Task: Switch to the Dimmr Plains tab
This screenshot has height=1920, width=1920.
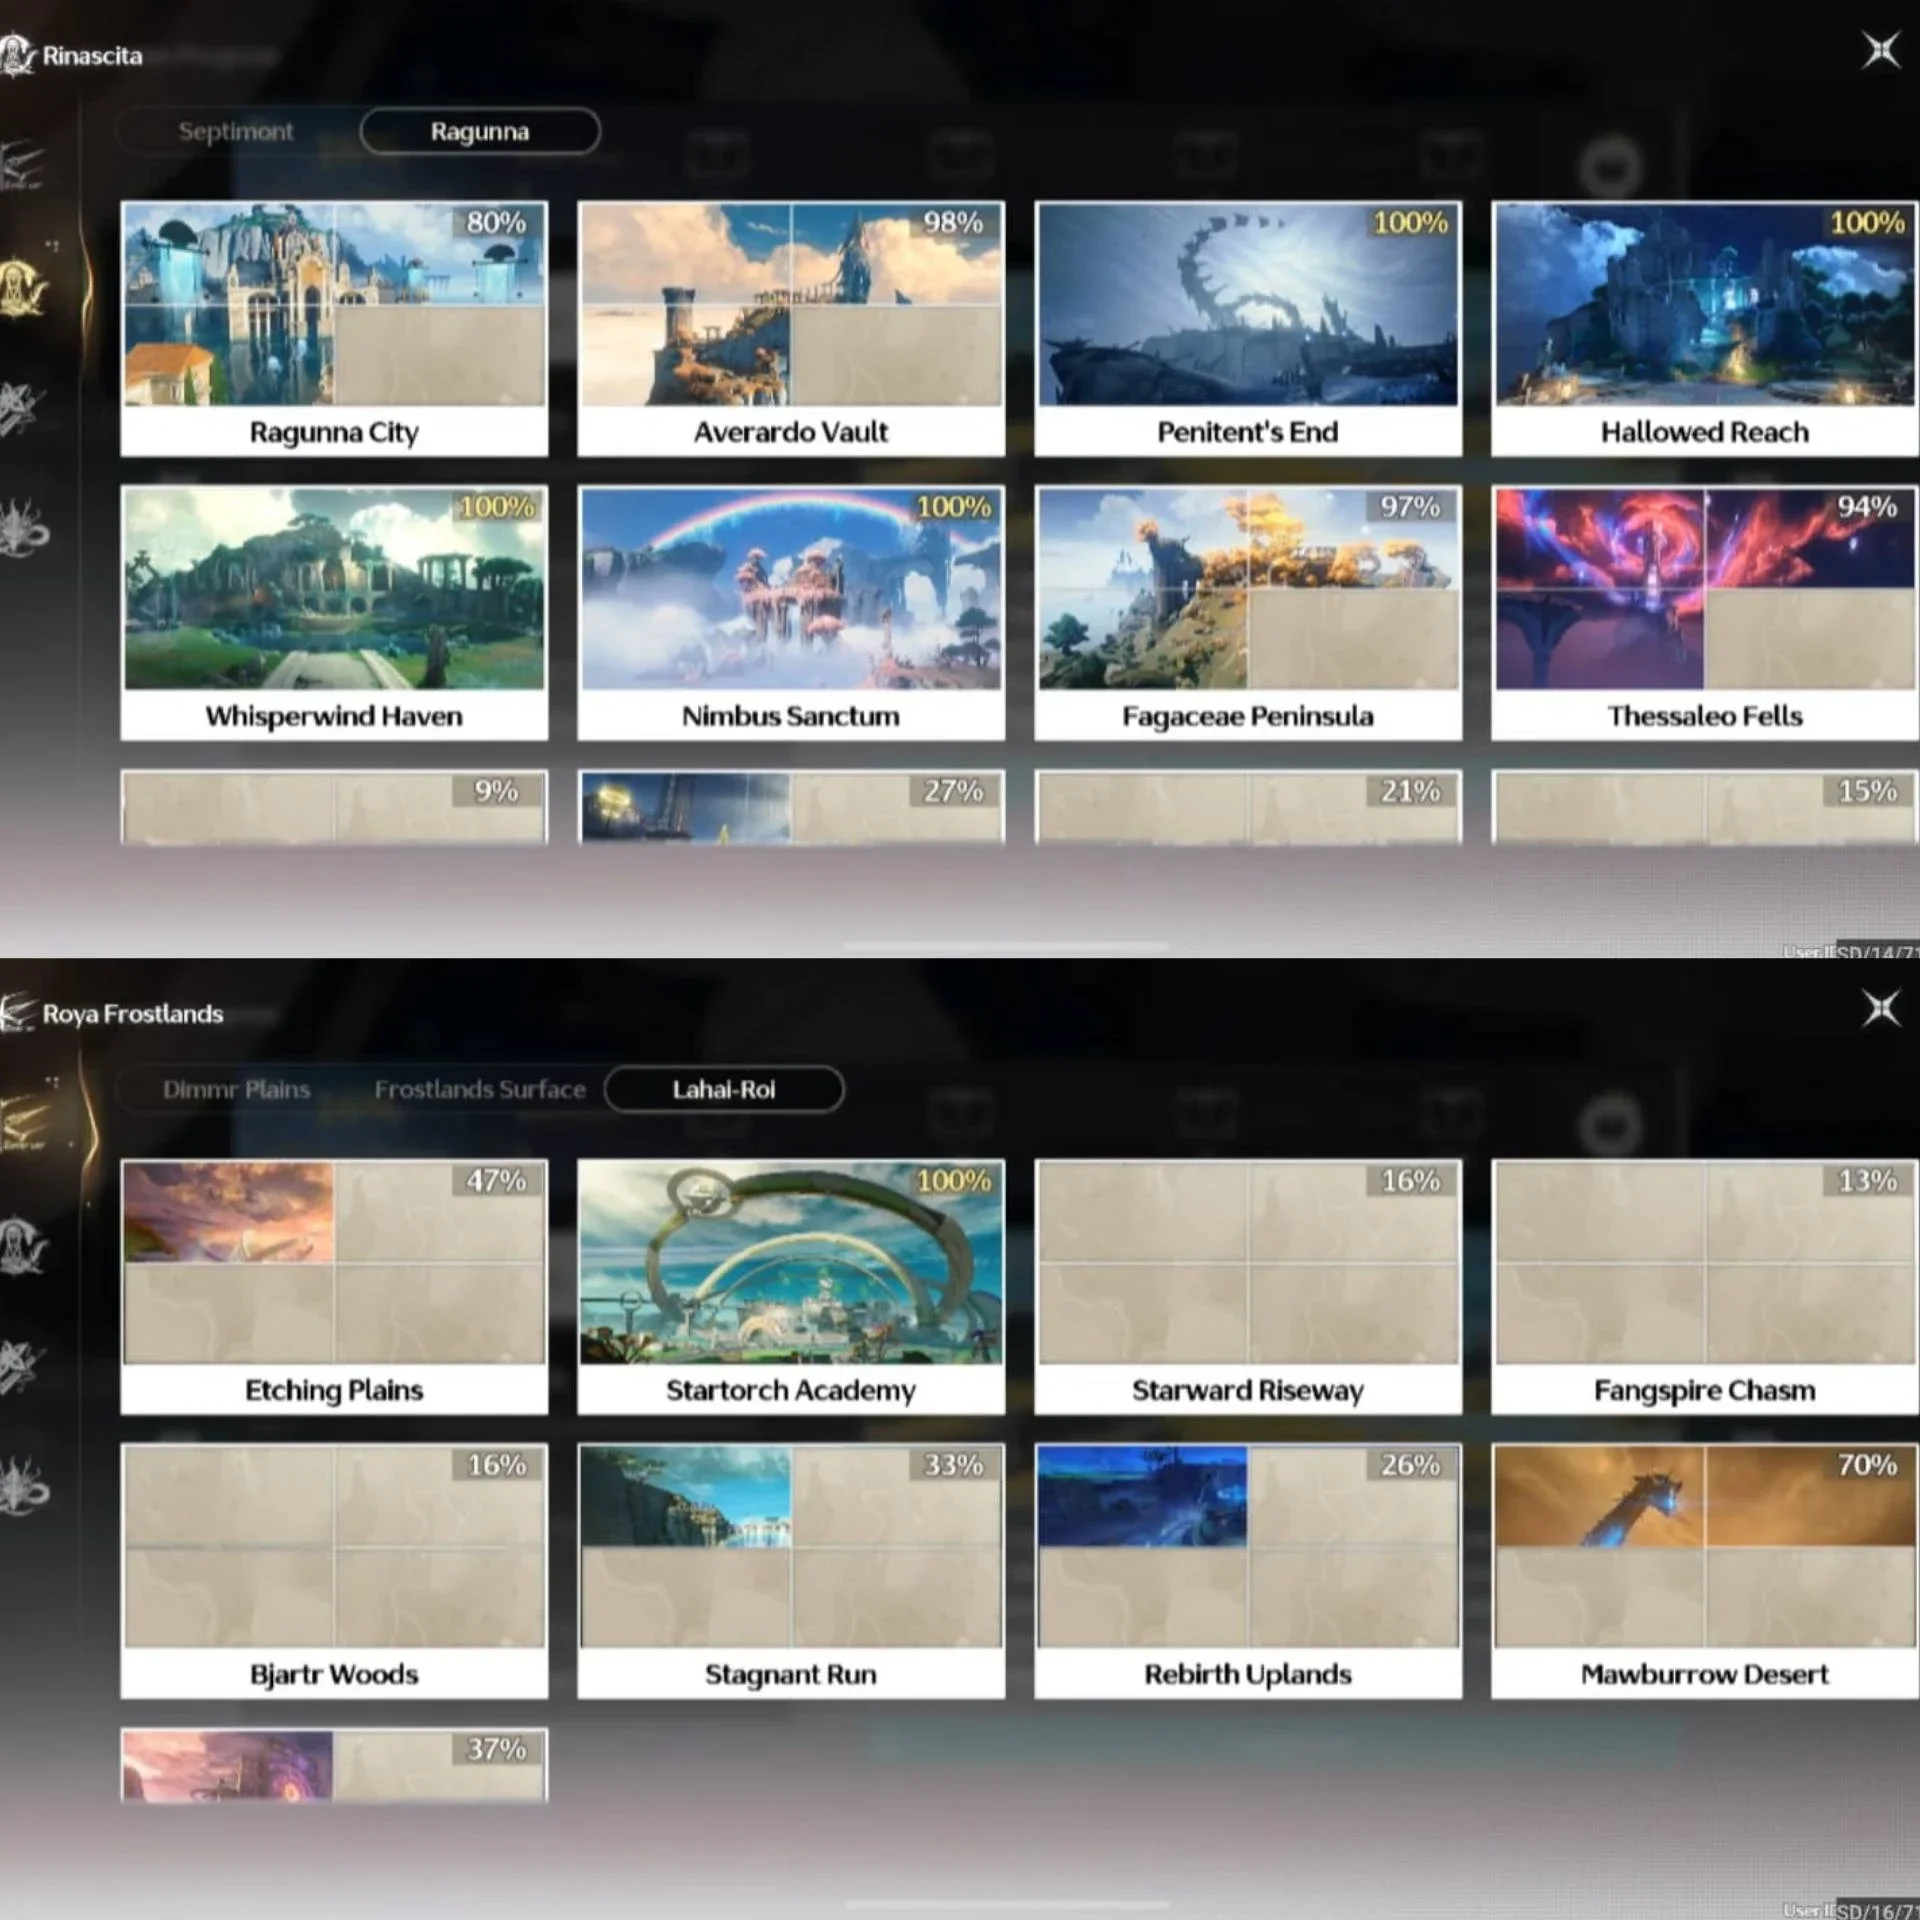Action: pyautogui.click(x=236, y=1089)
